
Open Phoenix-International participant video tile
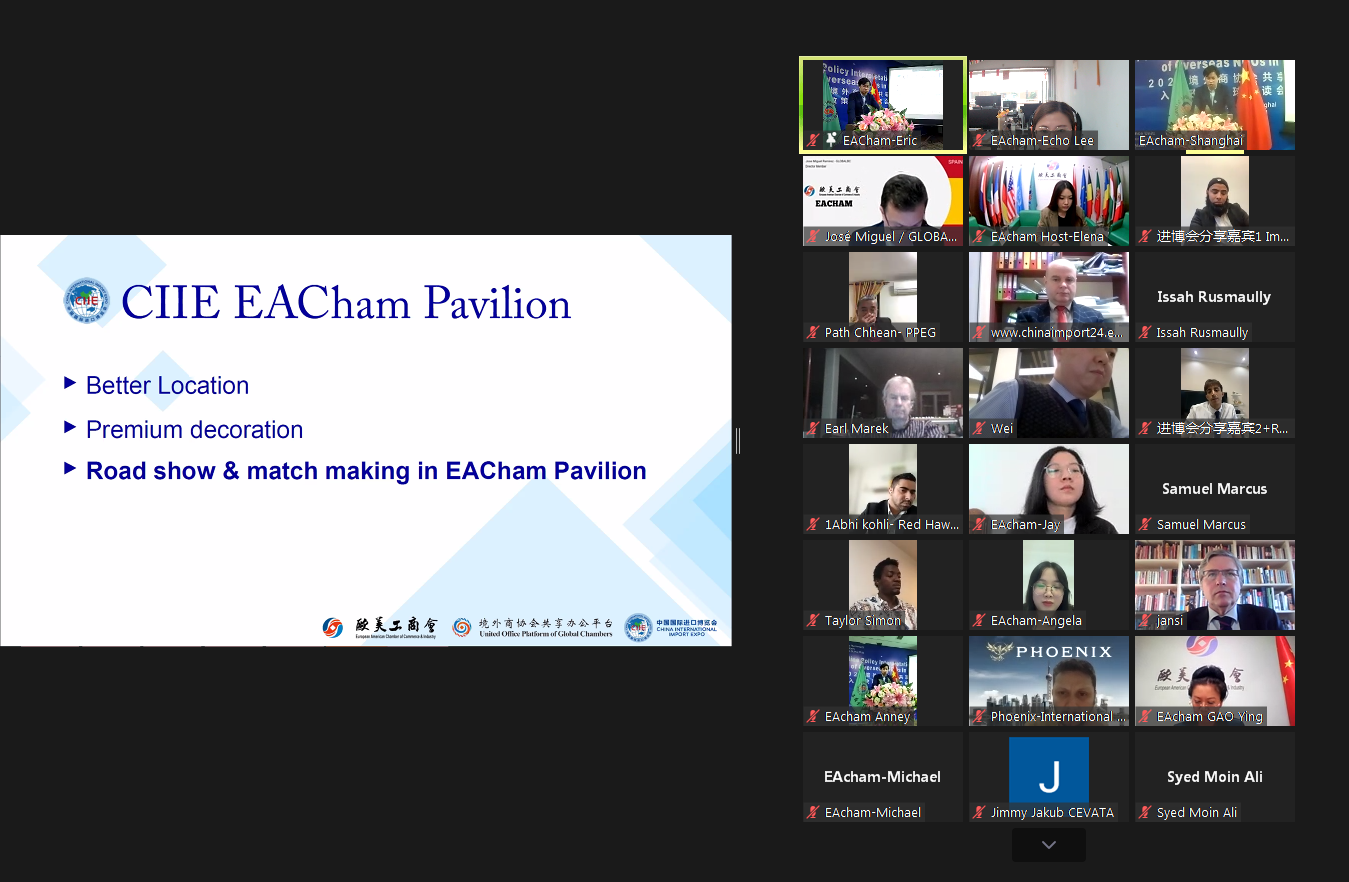(1048, 680)
